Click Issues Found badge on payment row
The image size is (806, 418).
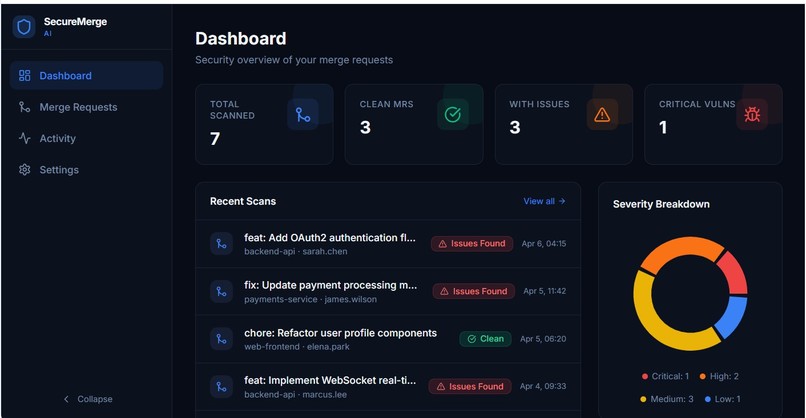pos(473,292)
